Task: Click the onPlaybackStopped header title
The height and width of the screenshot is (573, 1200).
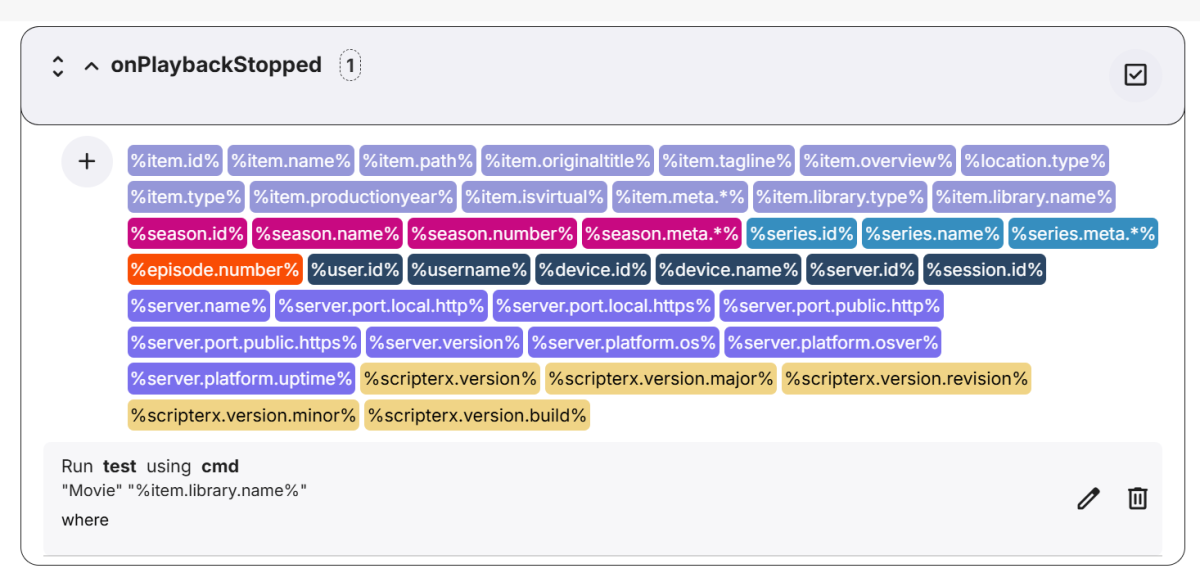Action: (216, 65)
